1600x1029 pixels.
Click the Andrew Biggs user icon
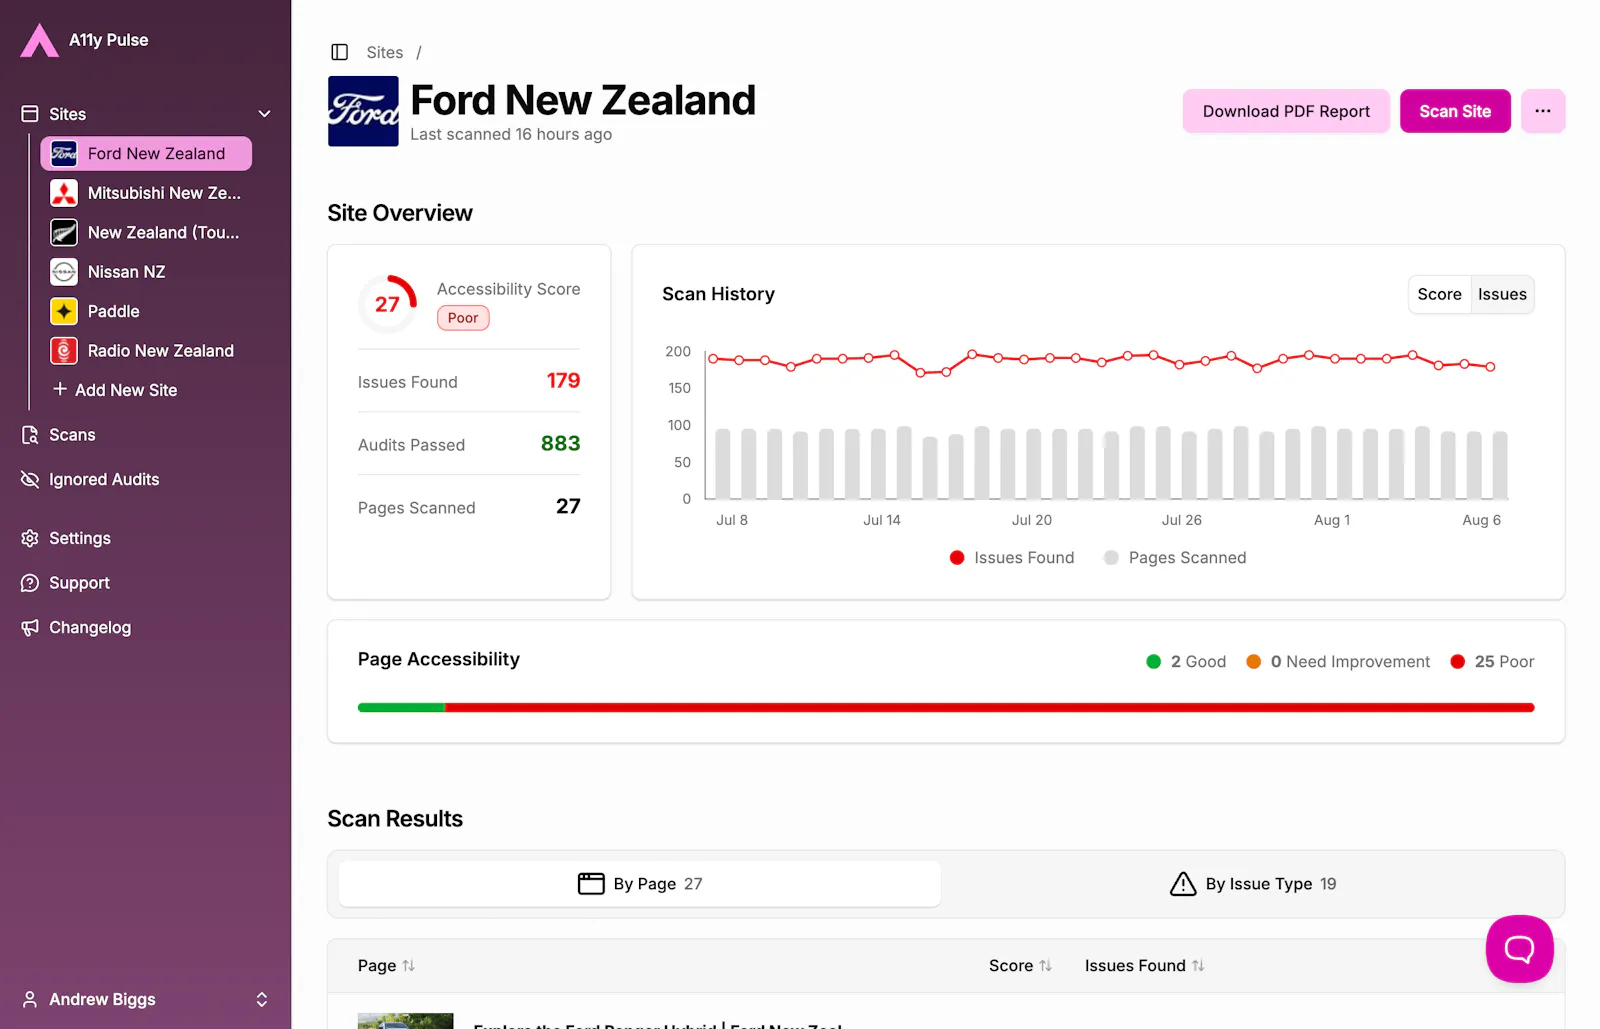point(30,999)
